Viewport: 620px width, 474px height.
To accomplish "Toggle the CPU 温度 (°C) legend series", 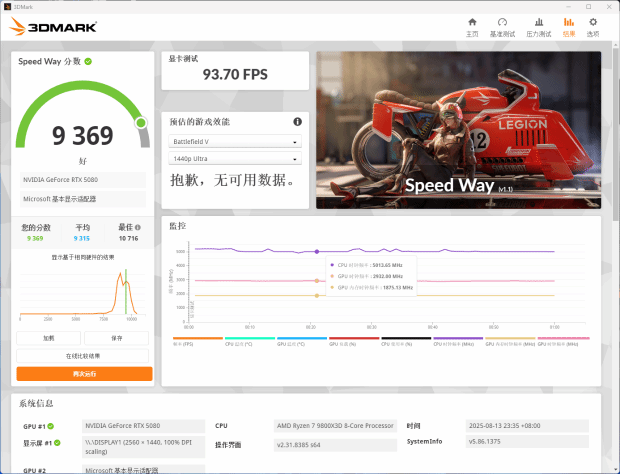I will pyautogui.click(x=250, y=342).
